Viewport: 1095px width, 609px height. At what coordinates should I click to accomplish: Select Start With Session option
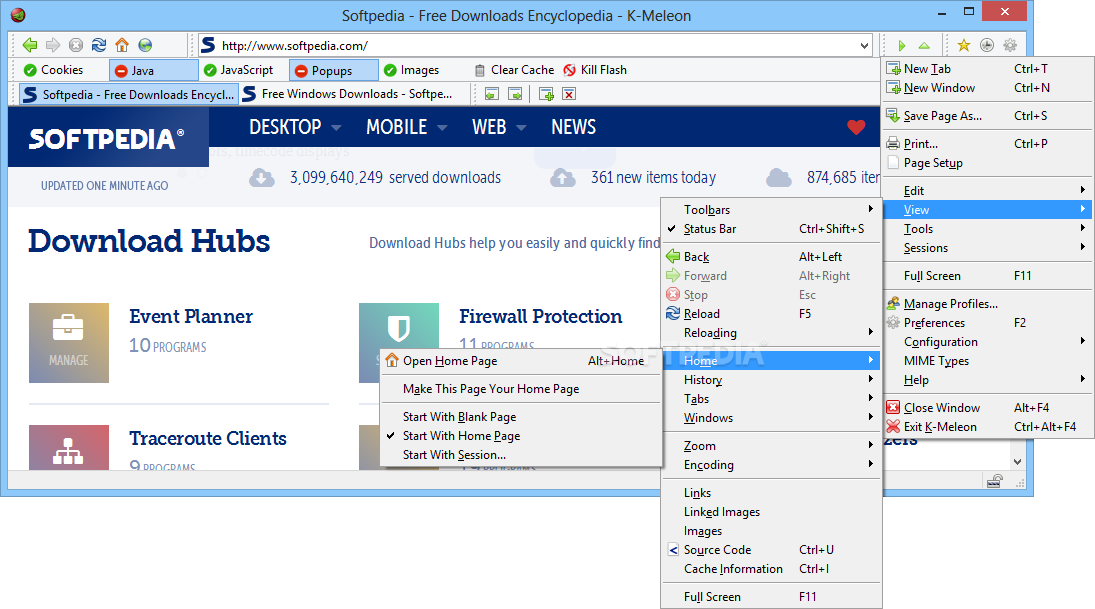pyautogui.click(x=520, y=455)
